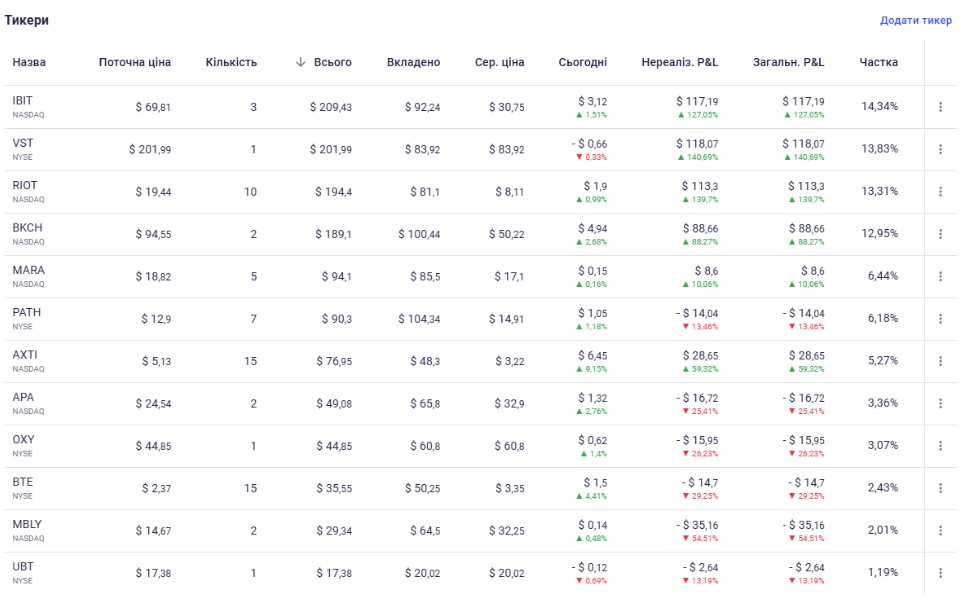Sort by 'Поточна ціна' column header
This screenshot has width=960, height=600.
(135, 62)
